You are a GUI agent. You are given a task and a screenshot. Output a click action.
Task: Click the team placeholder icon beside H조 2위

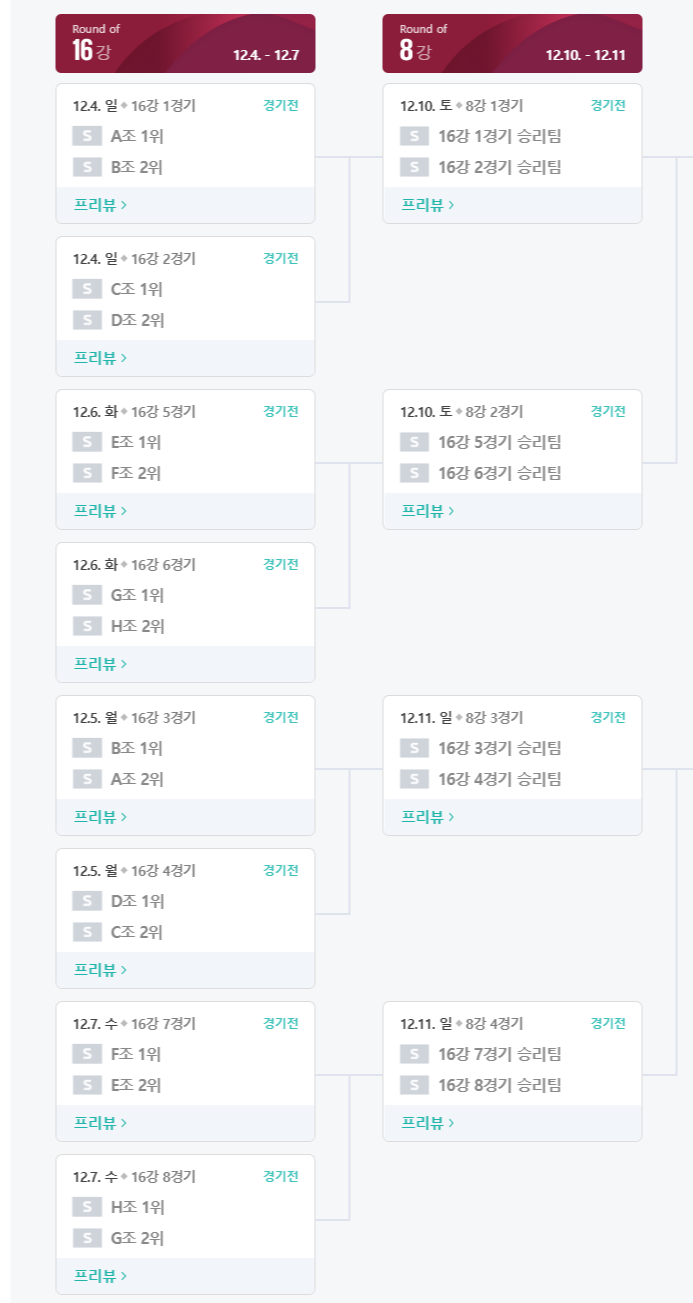pos(87,626)
